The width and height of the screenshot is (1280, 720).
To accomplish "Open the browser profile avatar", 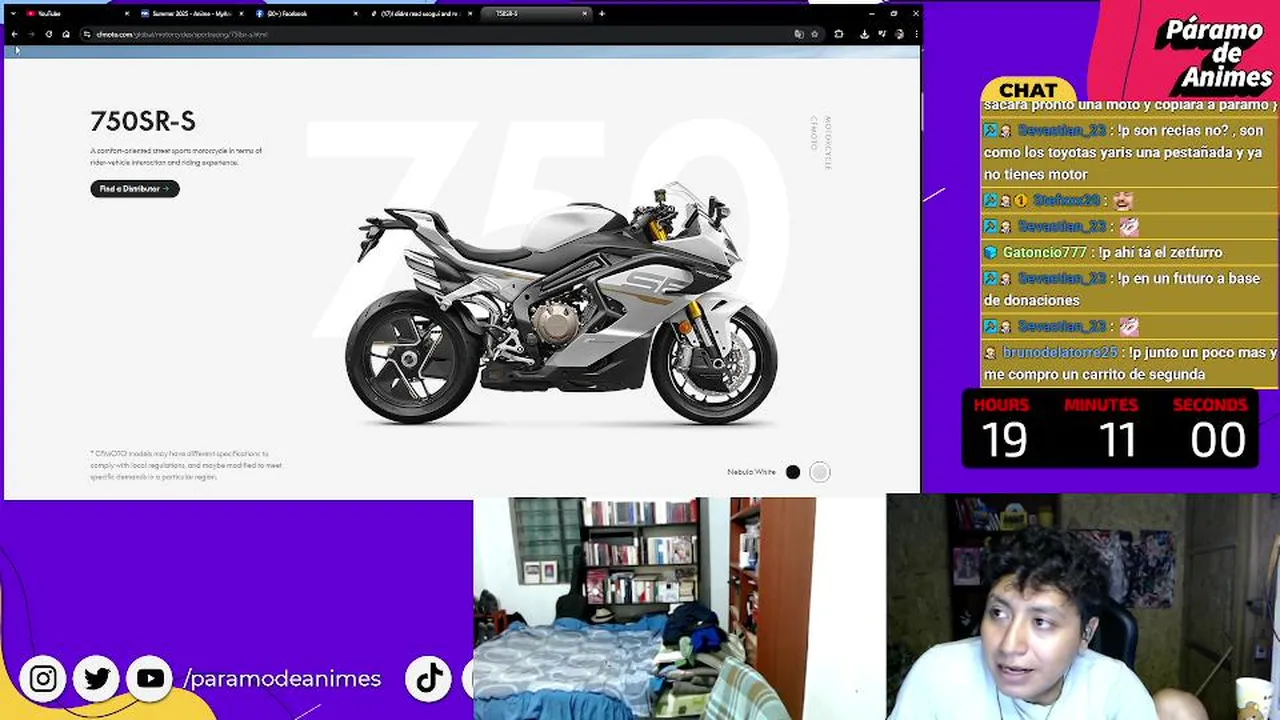I will click(x=900, y=34).
